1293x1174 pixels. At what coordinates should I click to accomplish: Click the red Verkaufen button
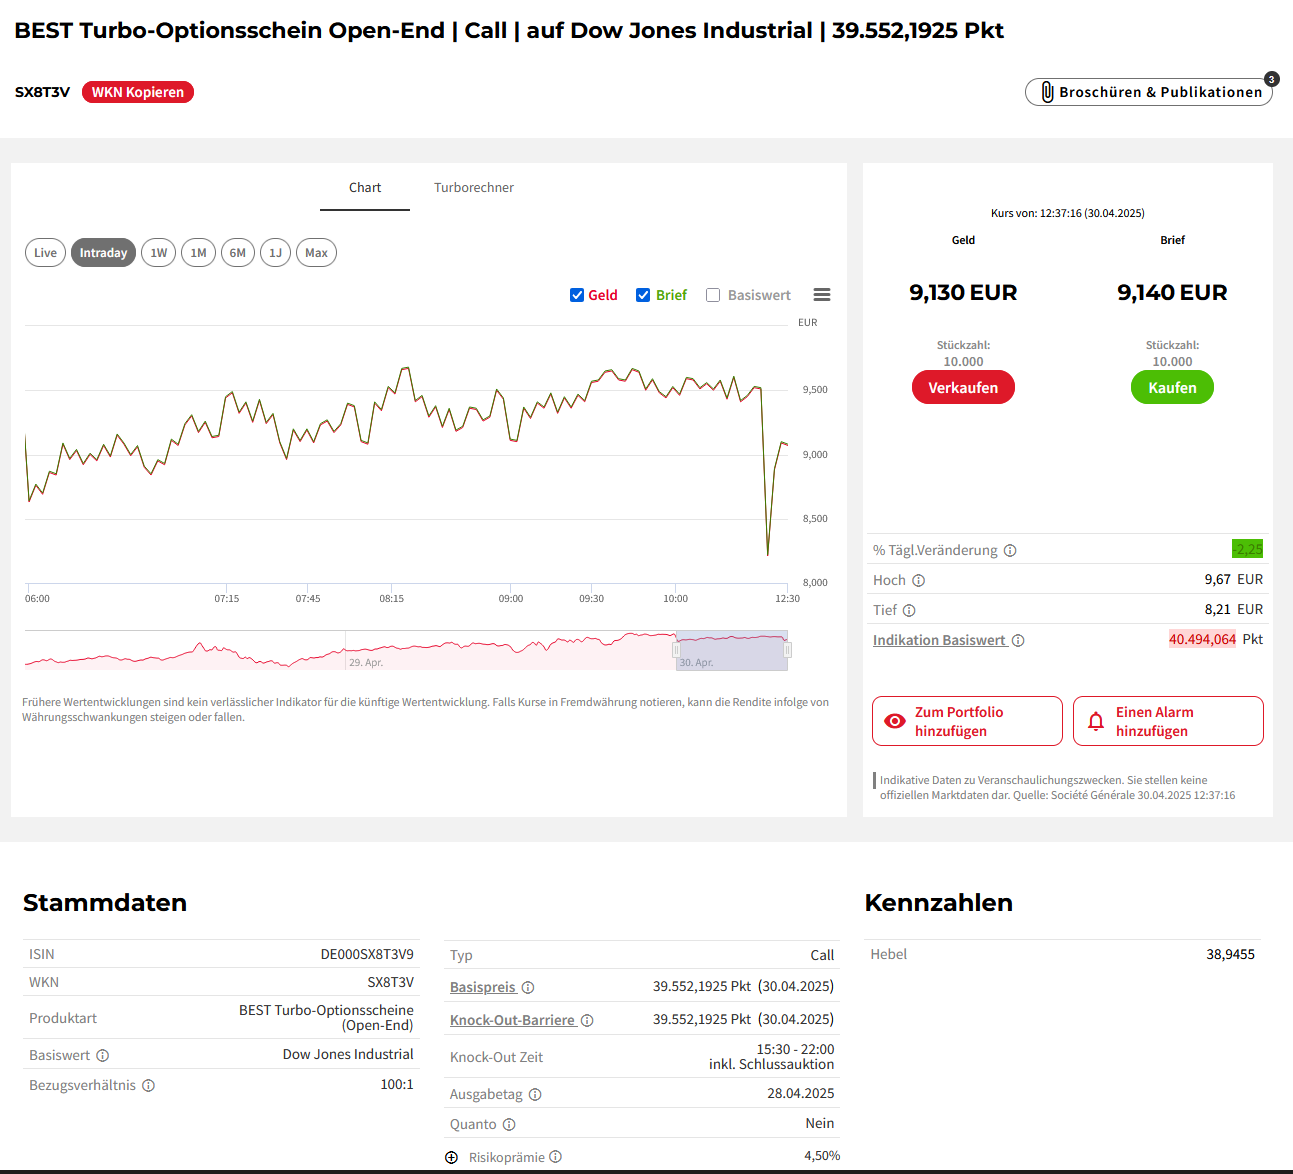click(963, 388)
